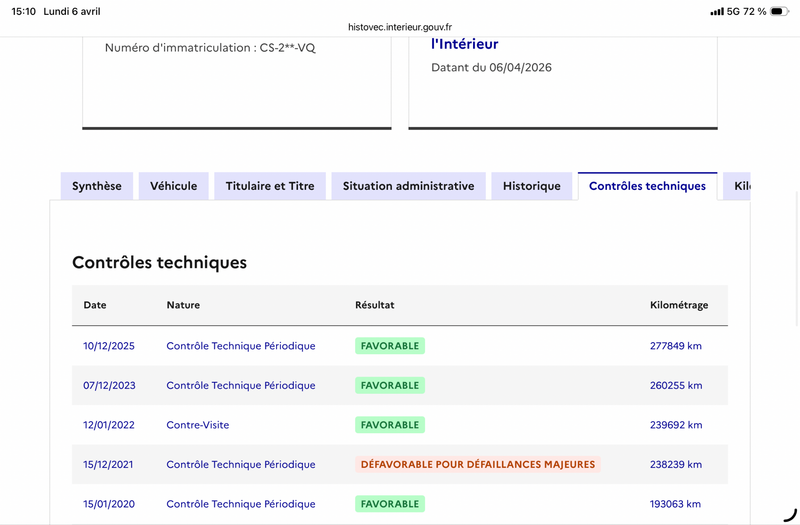Click the partially visible tab after Contrôles techniques
800x525 pixels.
click(x=738, y=186)
